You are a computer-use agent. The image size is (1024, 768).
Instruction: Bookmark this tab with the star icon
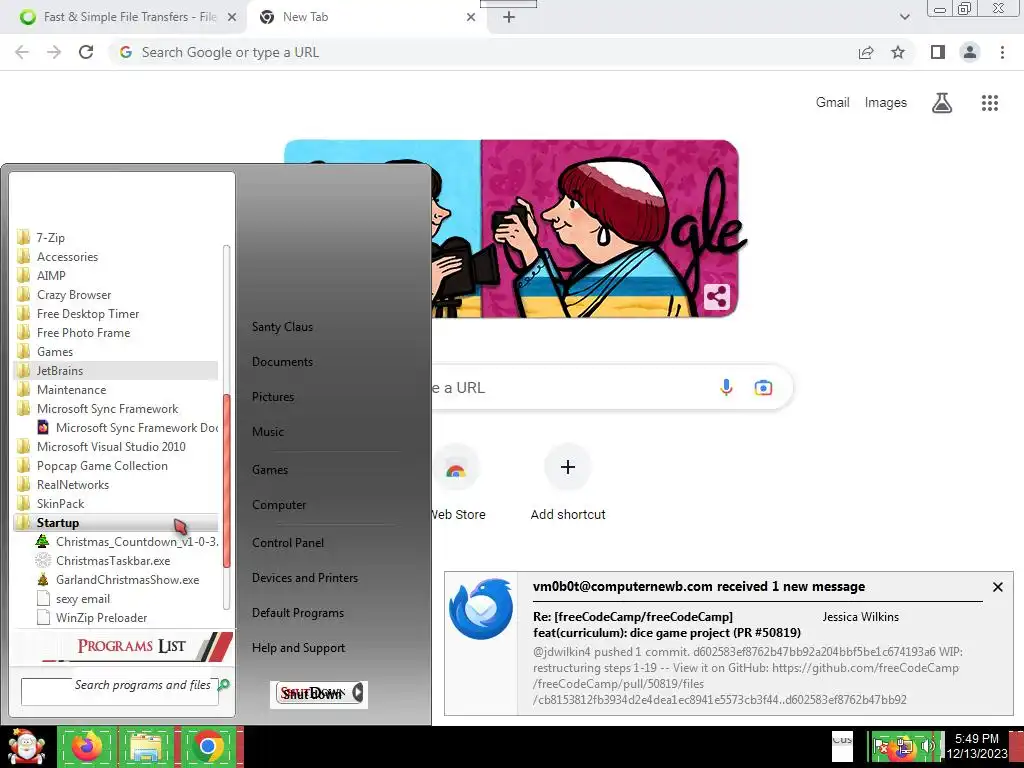[x=898, y=52]
